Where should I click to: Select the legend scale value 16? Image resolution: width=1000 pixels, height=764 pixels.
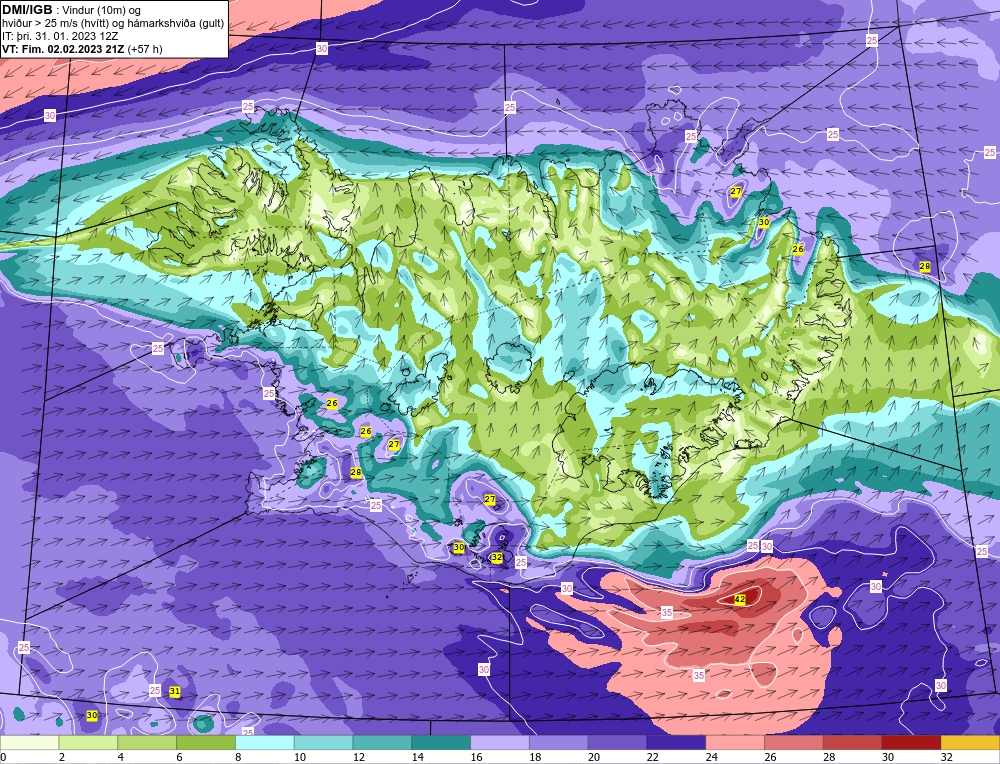tap(476, 757)
